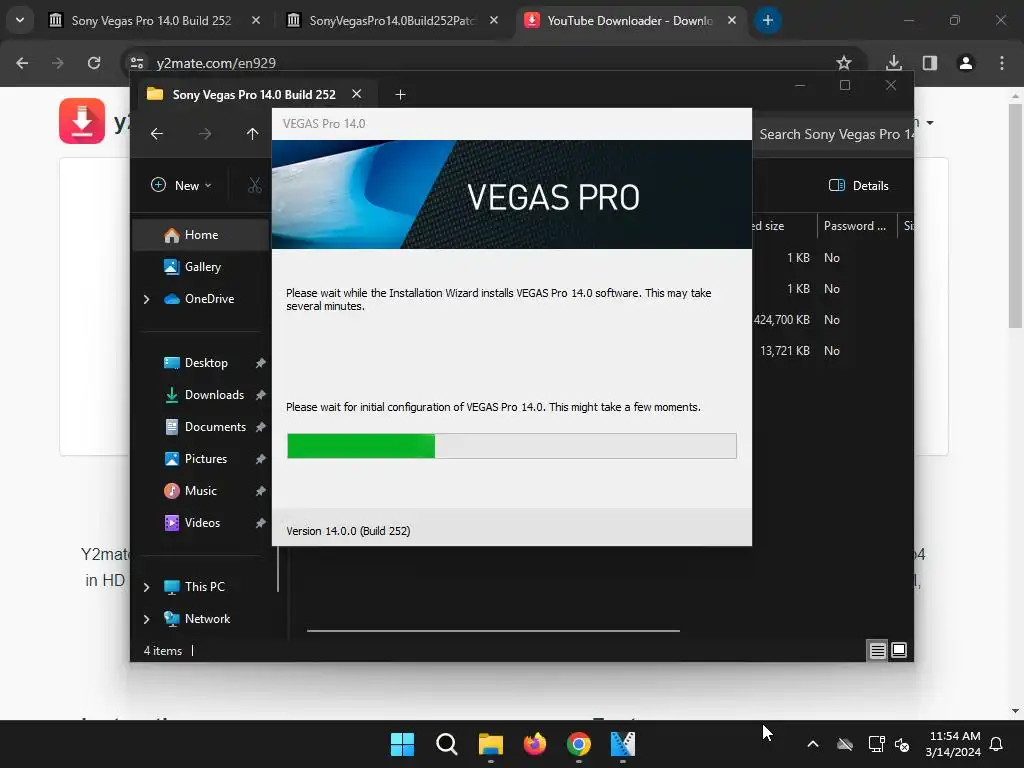Open Chrome side panel icon
The height and width of the screenshot is (768, 1024).
pos(929,63)
